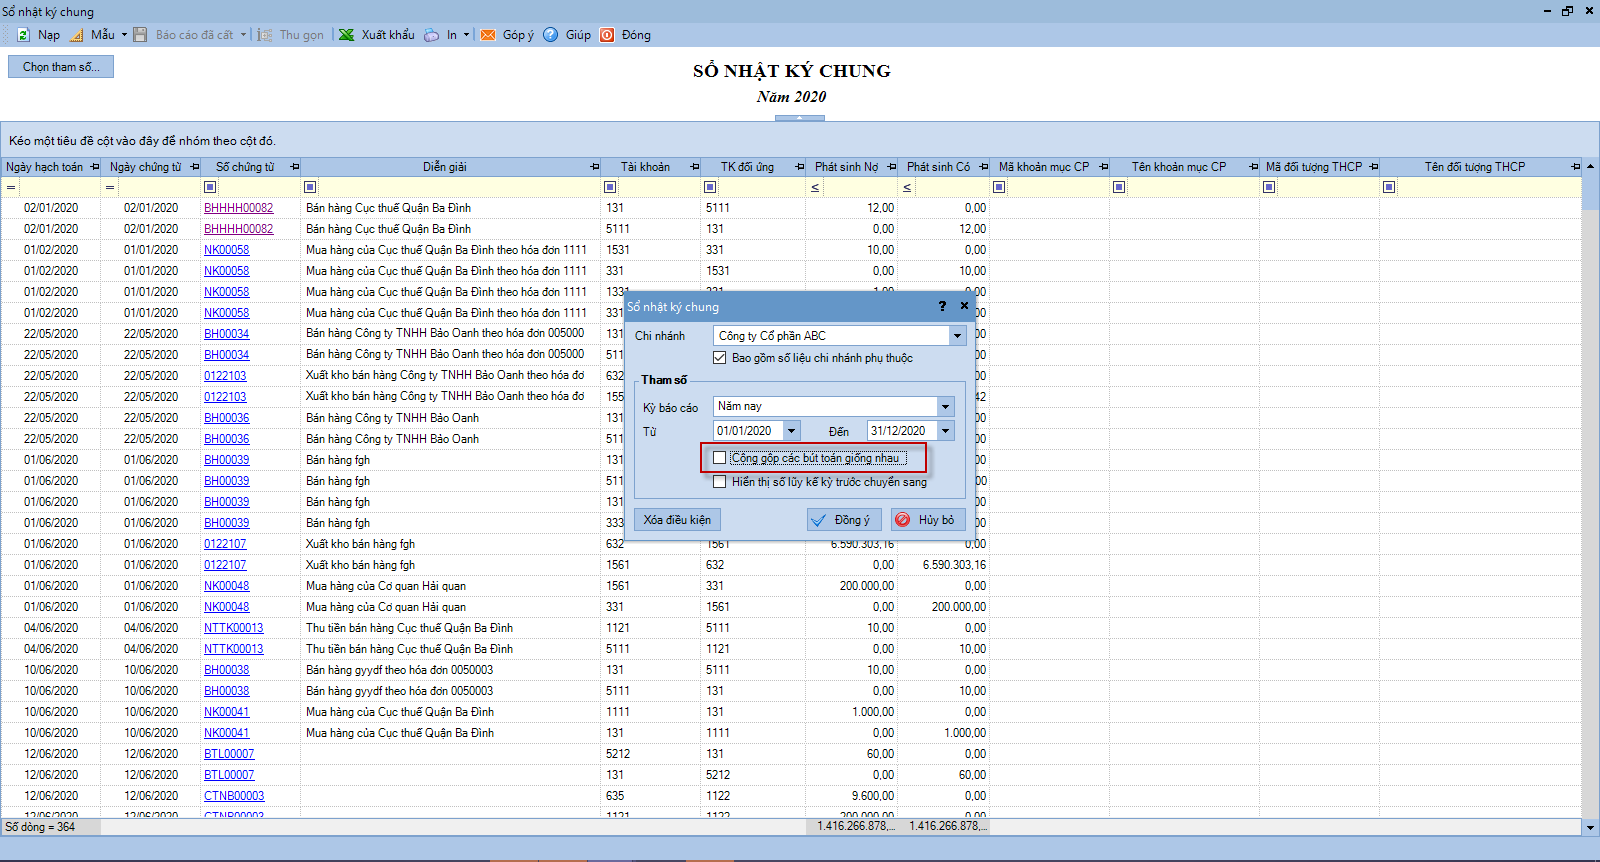Screen dimensions: 1600x862
Task: Click the Giúp help icon
Action: 551,35
